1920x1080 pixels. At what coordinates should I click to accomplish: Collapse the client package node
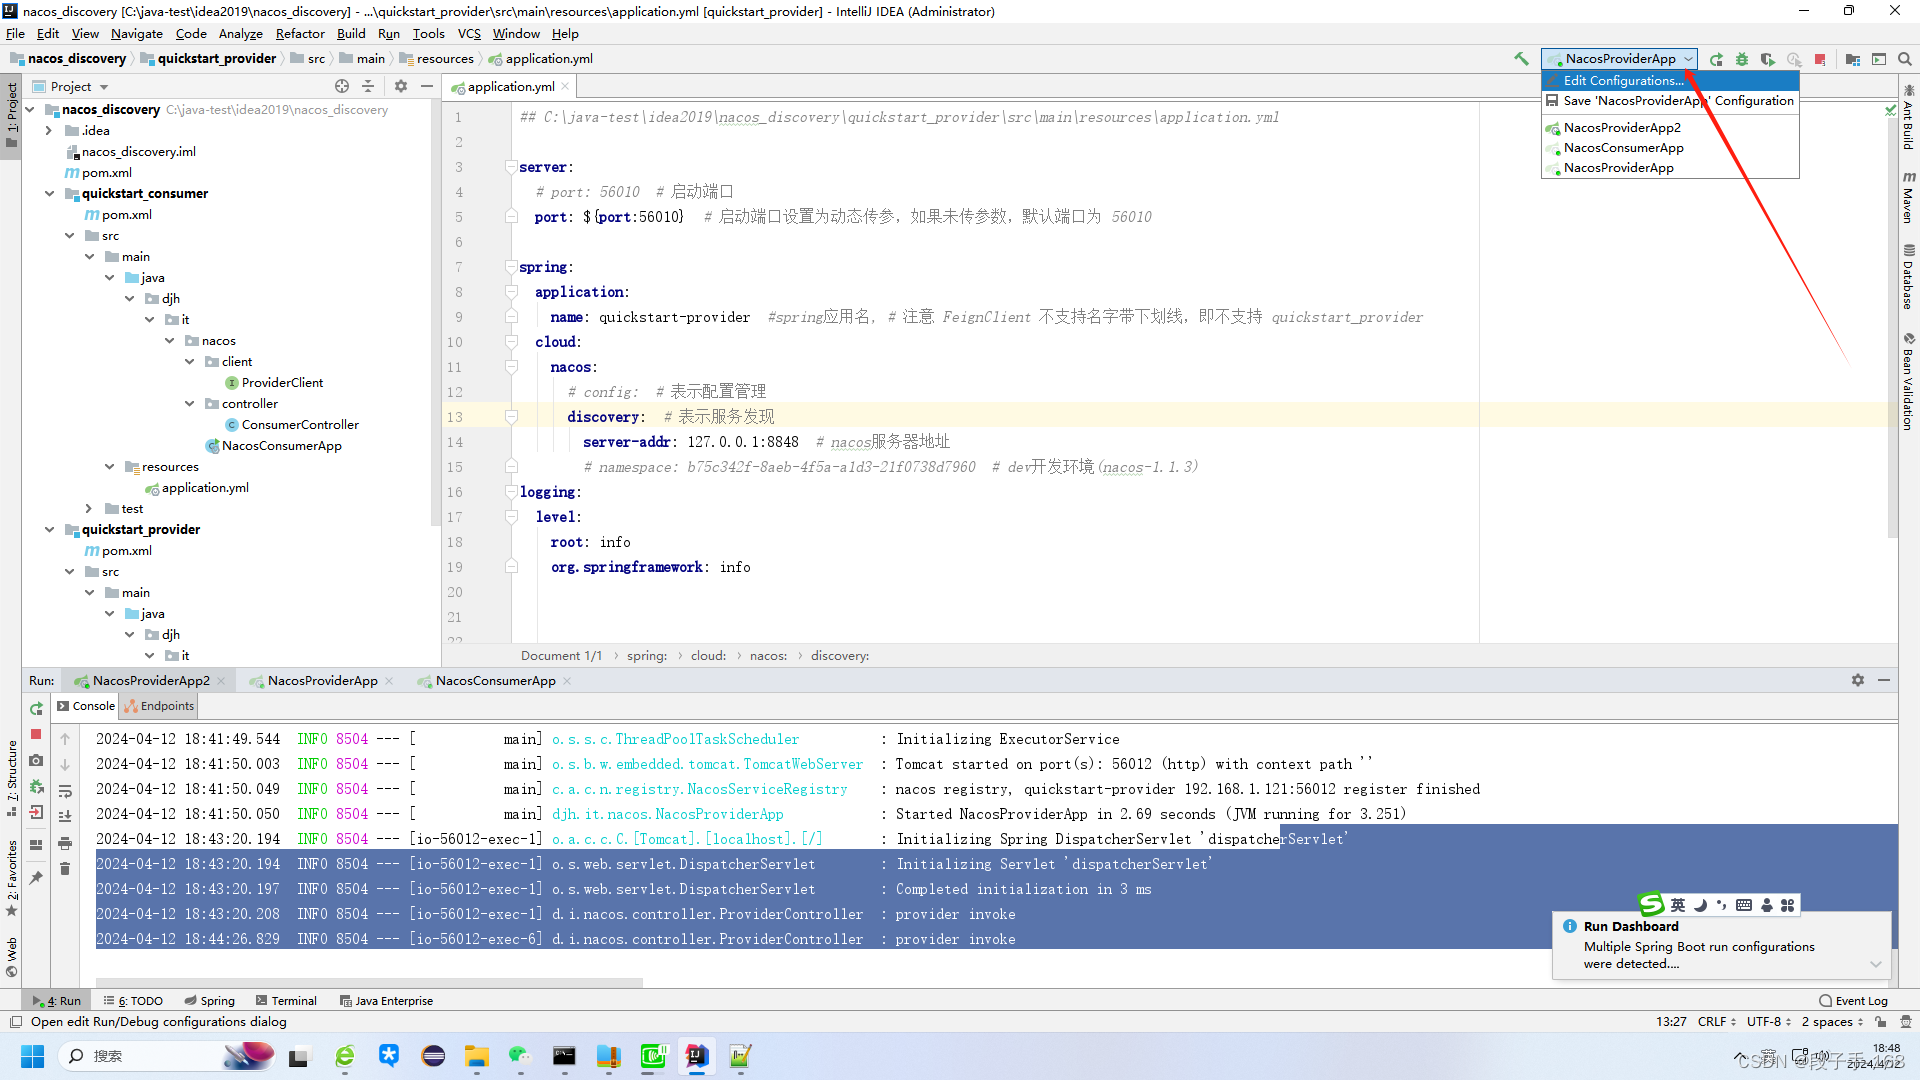(190, 362)
